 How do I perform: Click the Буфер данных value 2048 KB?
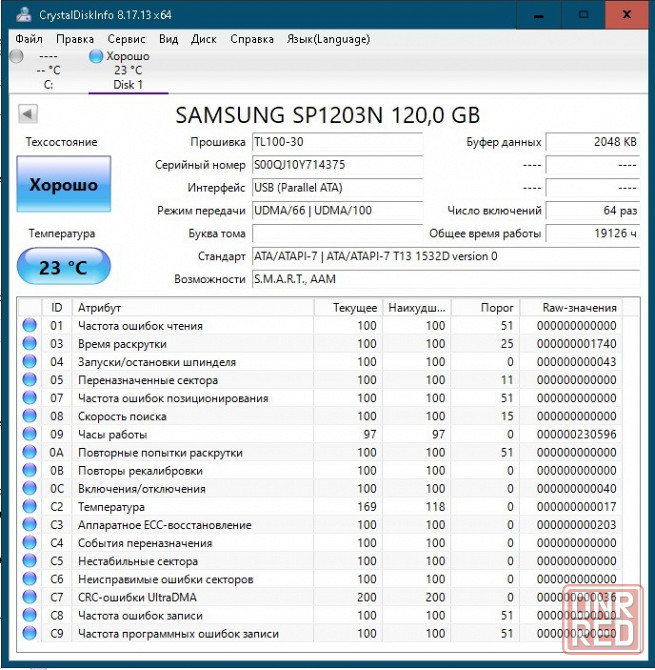pos(593,142)
